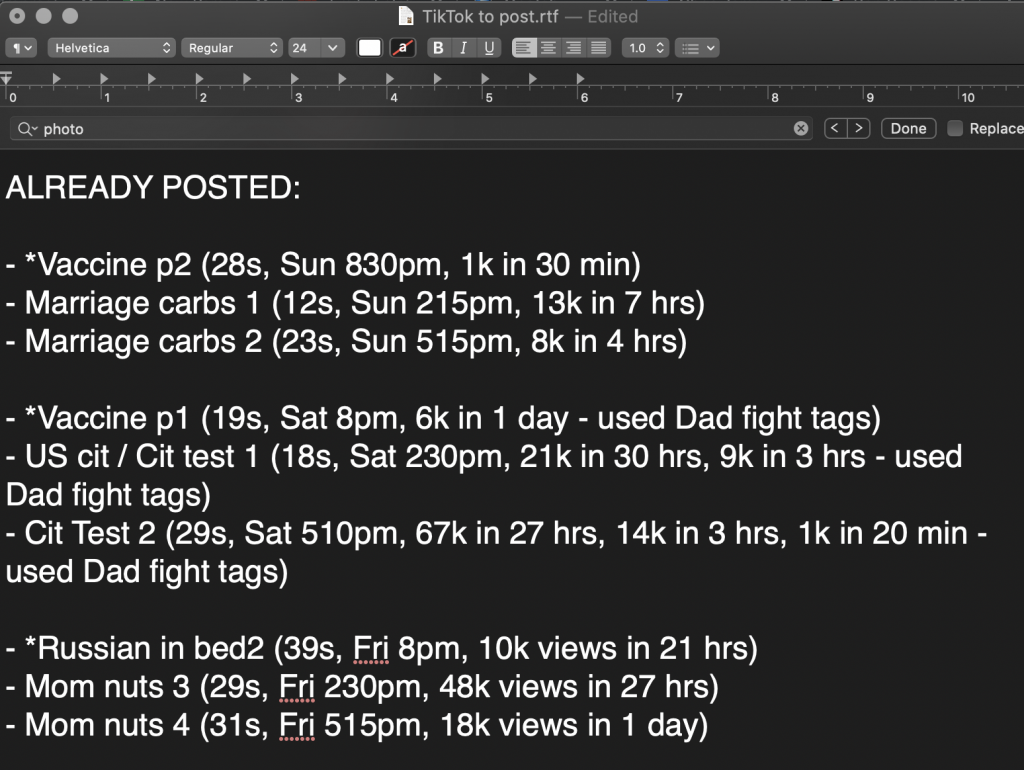Align text to the left

pos(524,48)
